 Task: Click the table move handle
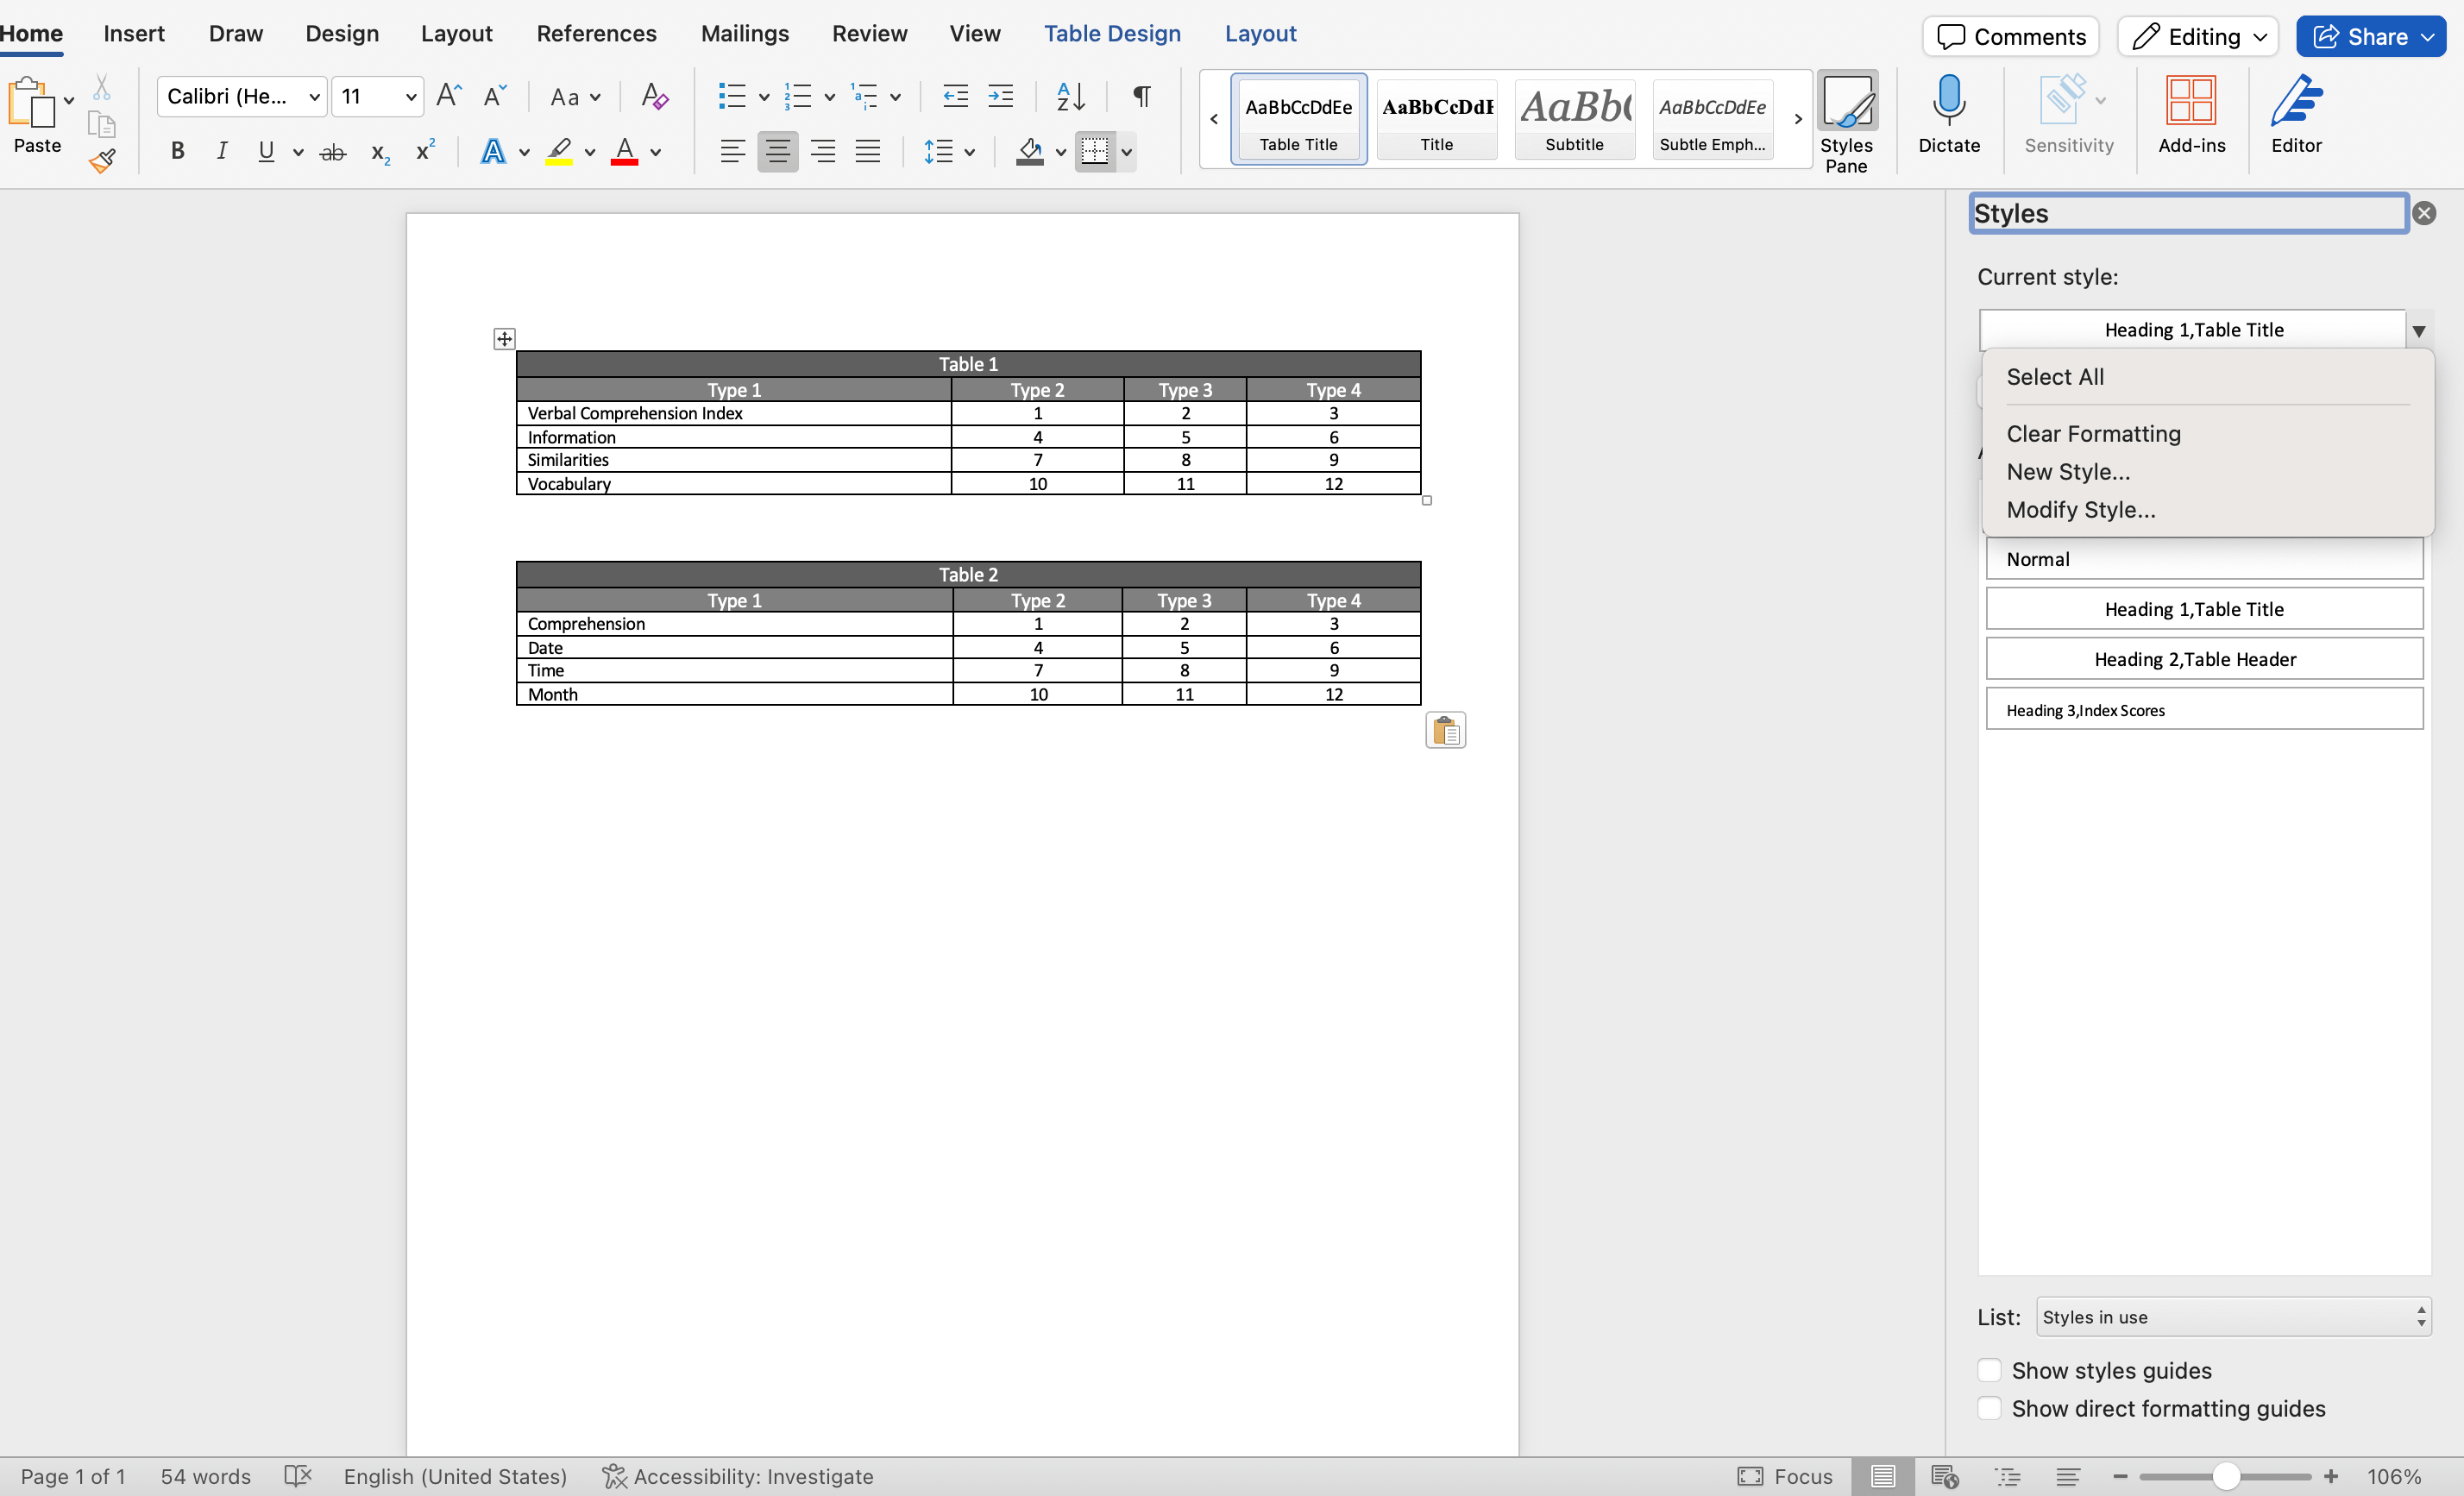(504, 339)
